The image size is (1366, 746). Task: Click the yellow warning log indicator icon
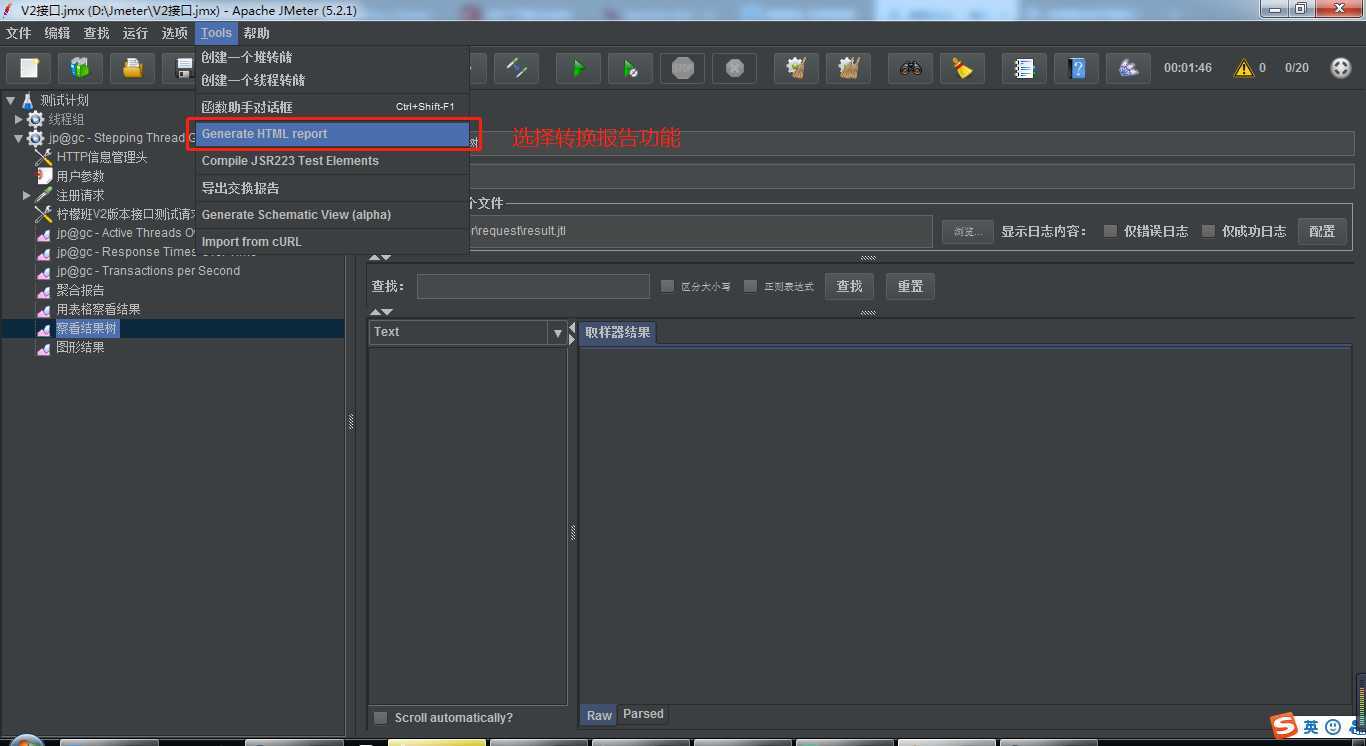pyautogui.click(x=1243, y=68)
